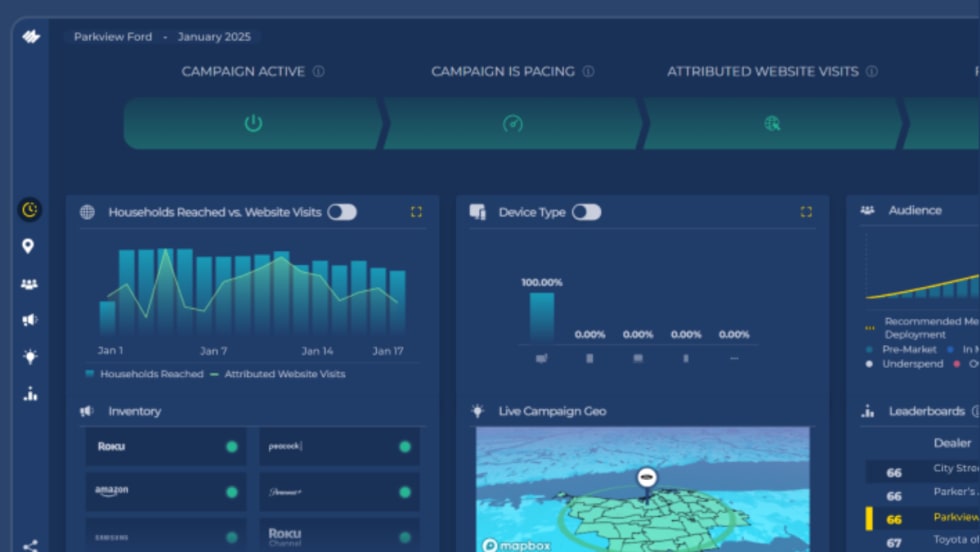This screenshot has width=980, height=552.
Task: Click the Recommended Media Deployment legend entry
Action: click(x=922, y=328)
